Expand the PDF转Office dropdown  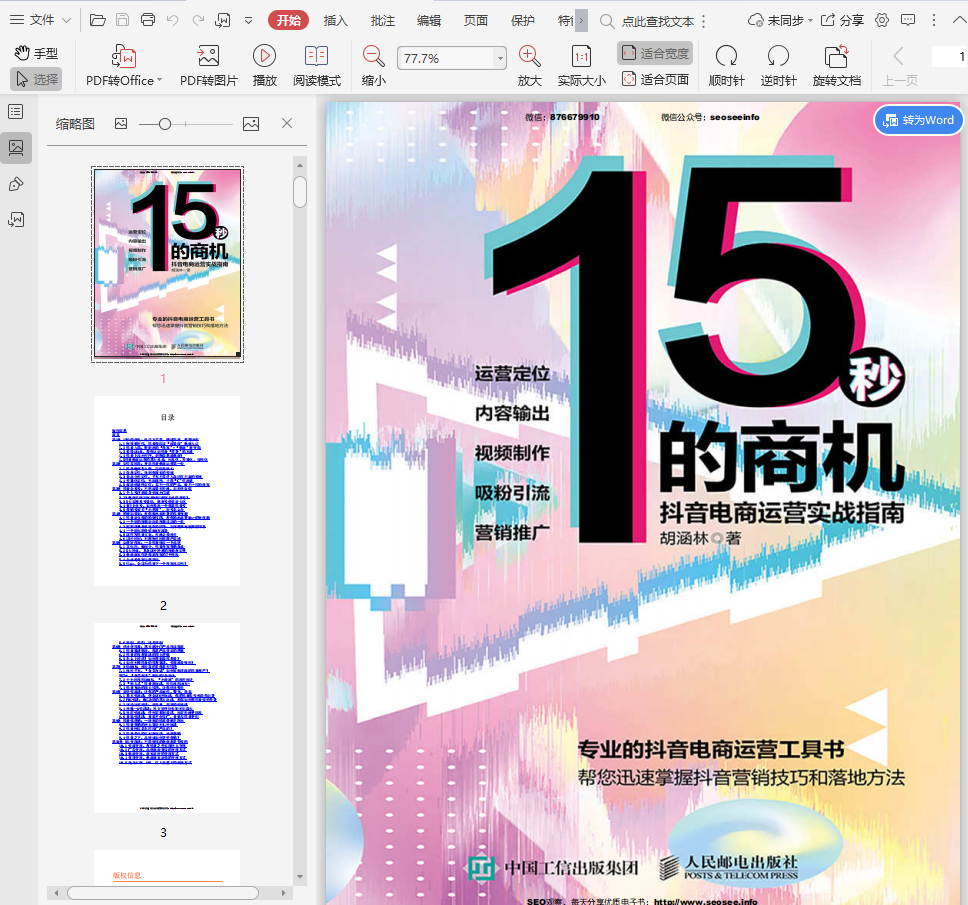coord(159,81)
